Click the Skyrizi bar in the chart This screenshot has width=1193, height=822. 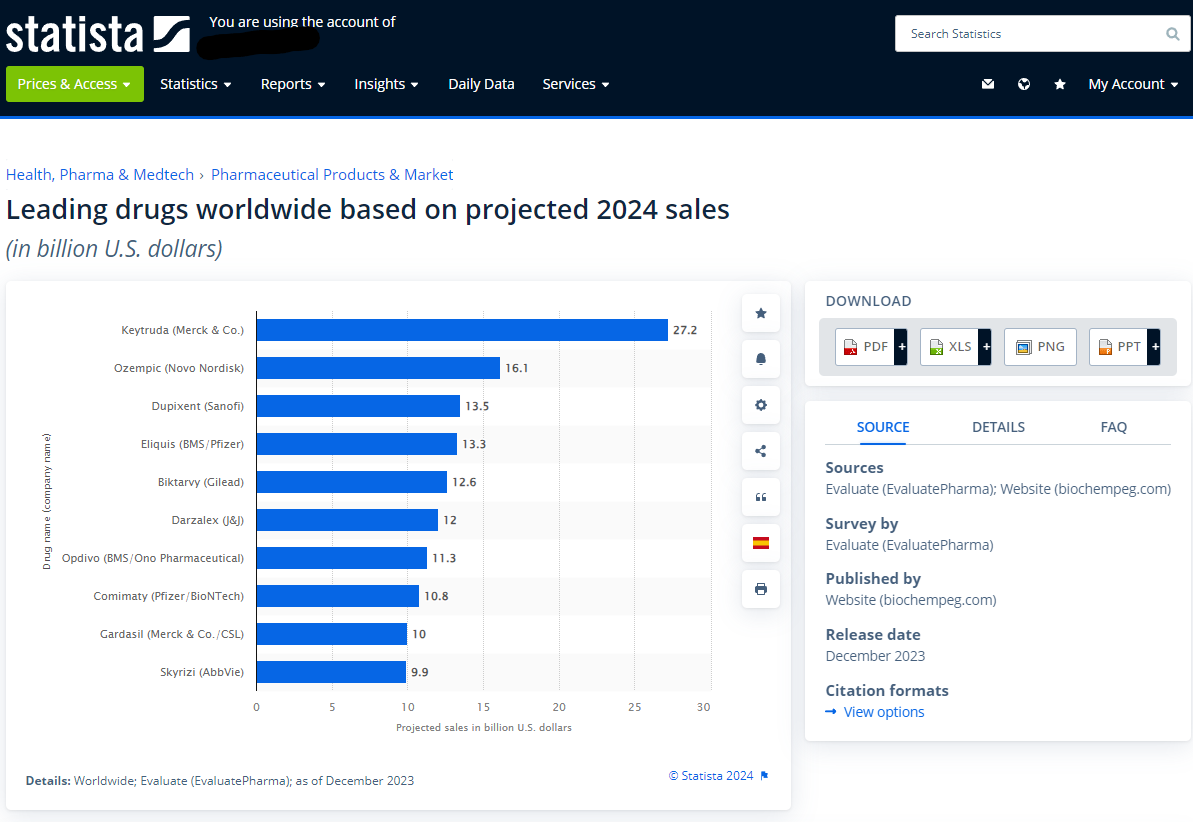point(331,672)
